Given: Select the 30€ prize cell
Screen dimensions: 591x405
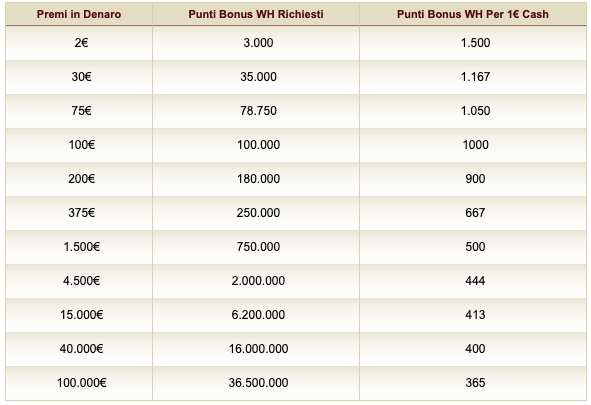Looking at the screenshot, I should pyautogui.click(x=79, y=77).
